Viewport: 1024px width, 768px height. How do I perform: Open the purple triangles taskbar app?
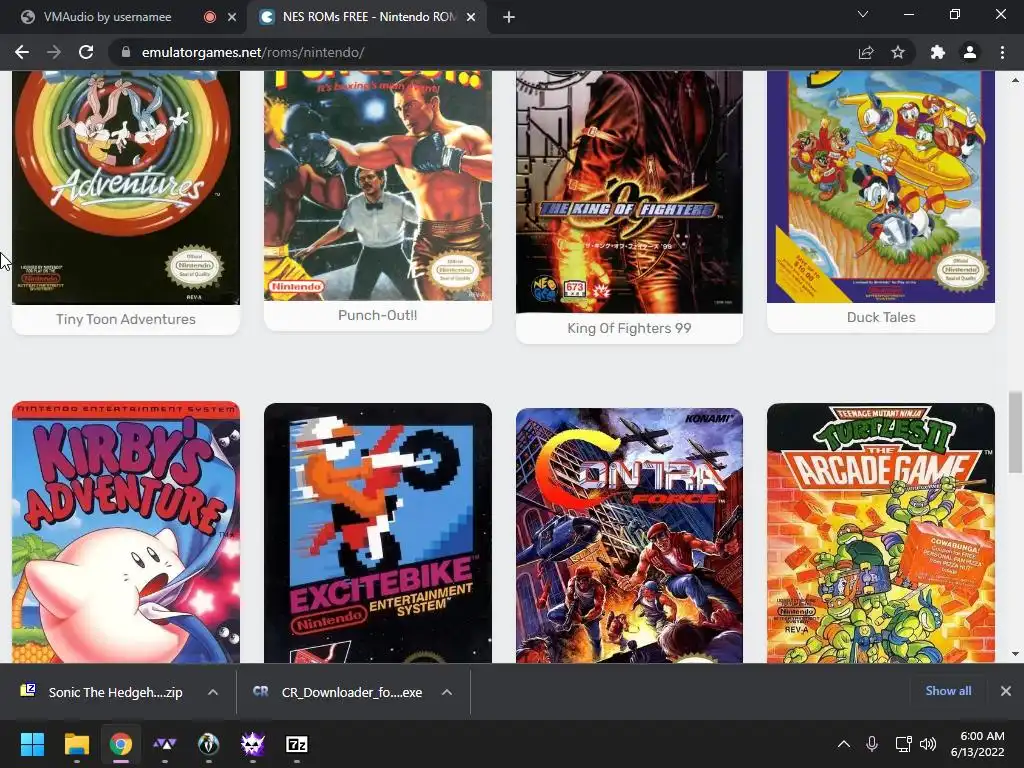(x=165, y=744)
